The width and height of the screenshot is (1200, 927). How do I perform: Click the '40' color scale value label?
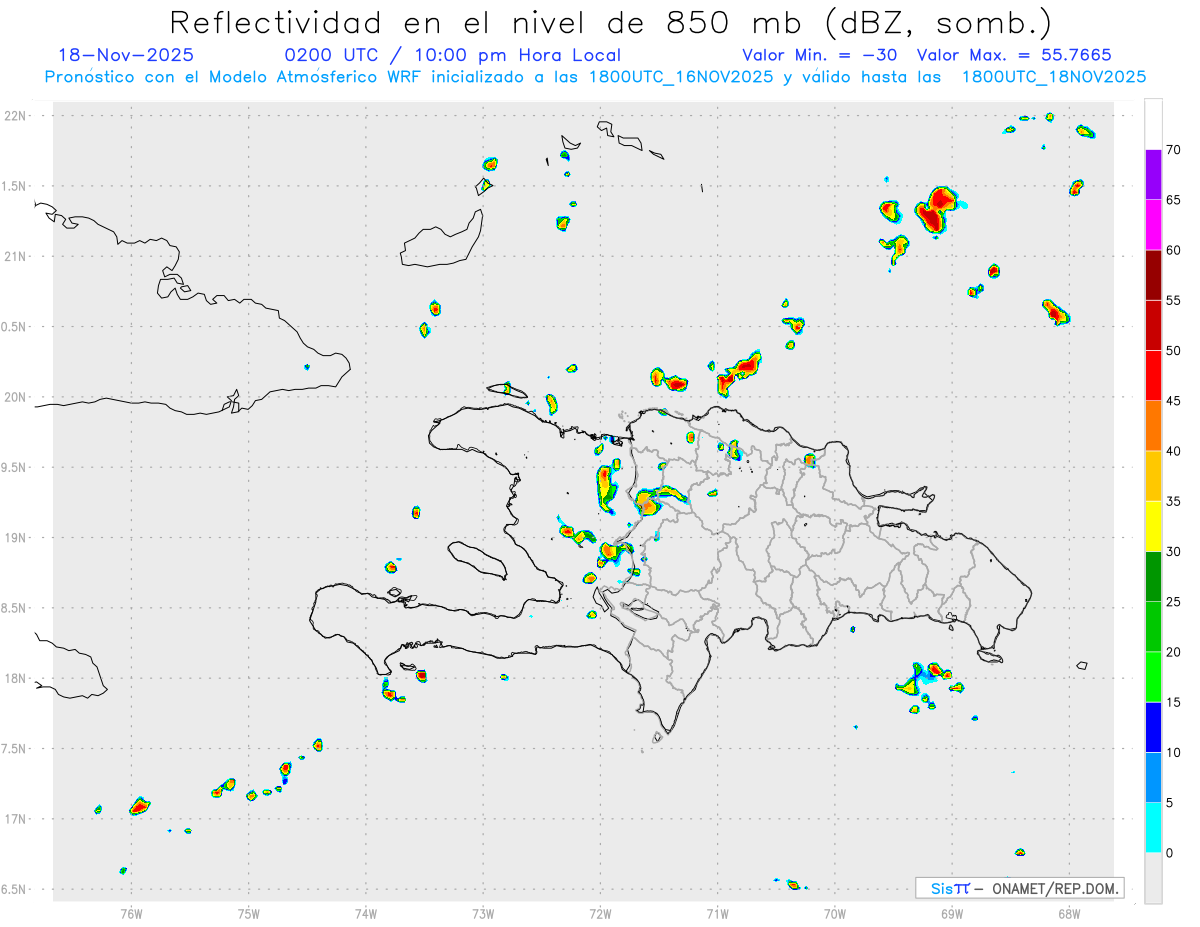(1174, 451)
